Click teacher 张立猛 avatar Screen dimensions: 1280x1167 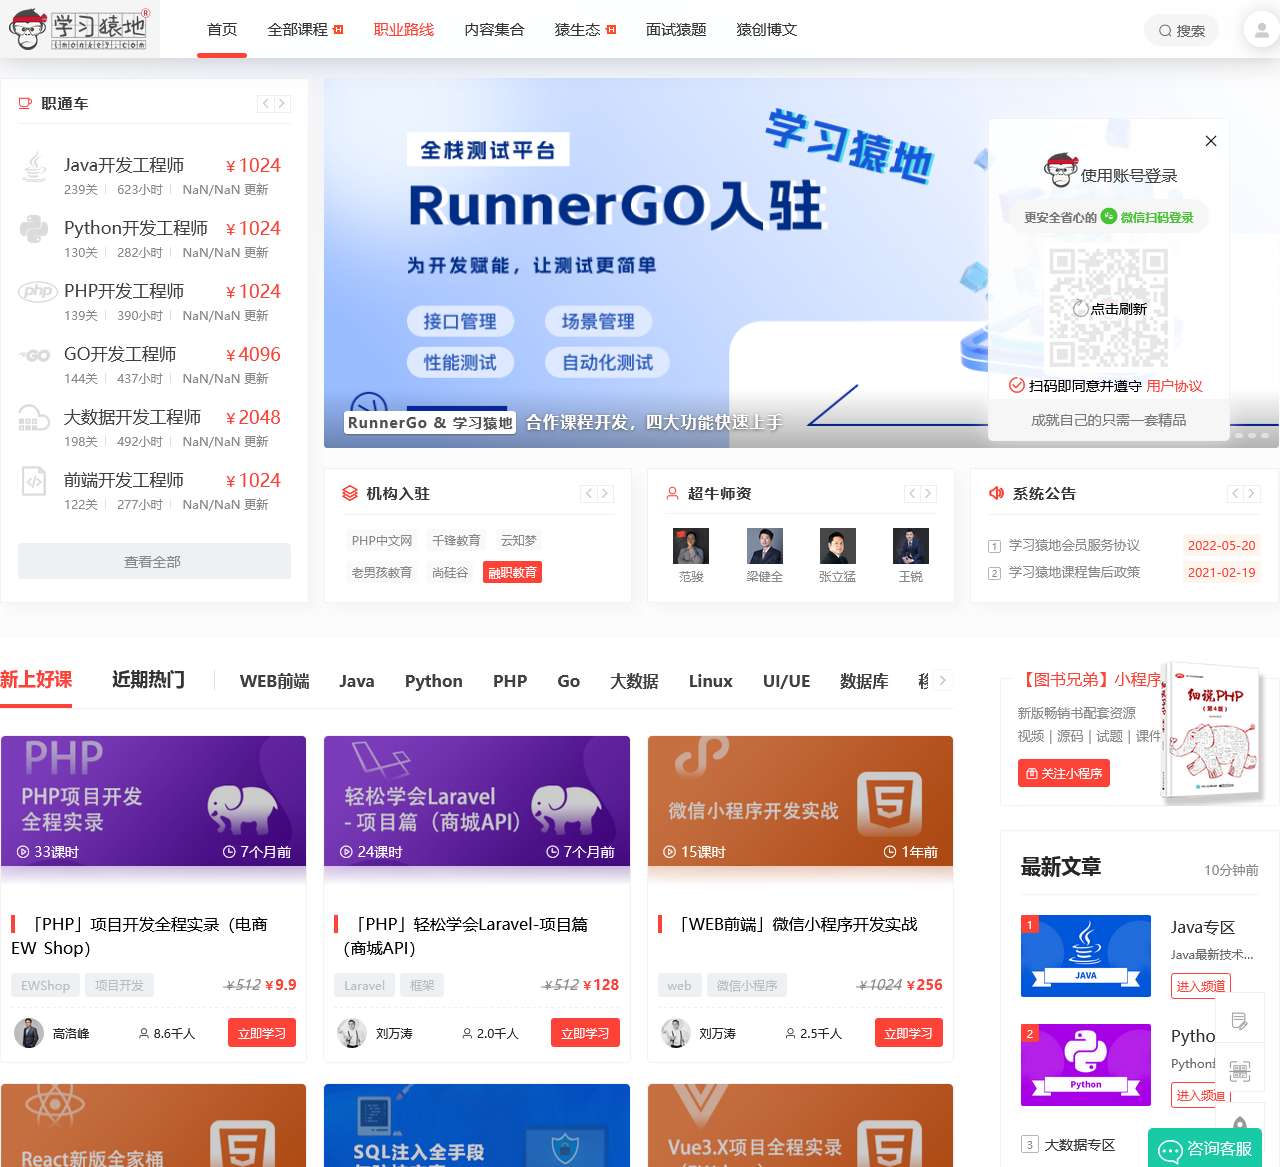tap(838, 546)
